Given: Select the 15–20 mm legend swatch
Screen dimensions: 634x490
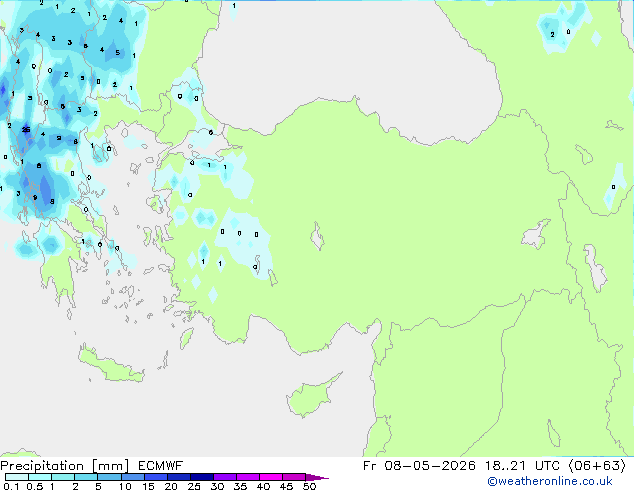Looking at the screenshot, I should 155,477.
